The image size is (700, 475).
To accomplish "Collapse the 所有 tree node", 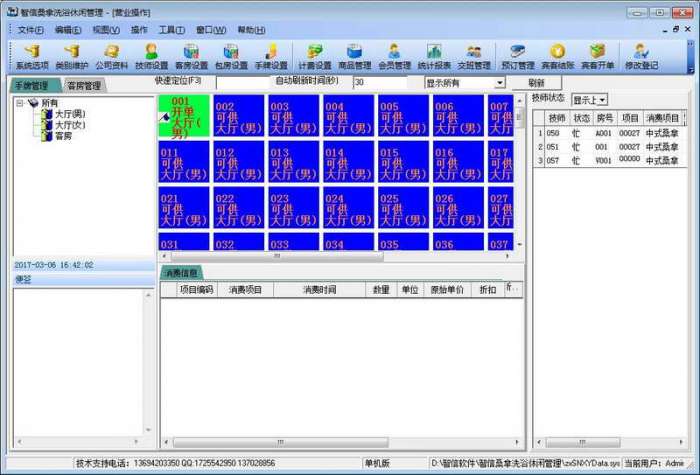I will pos(20,103).
